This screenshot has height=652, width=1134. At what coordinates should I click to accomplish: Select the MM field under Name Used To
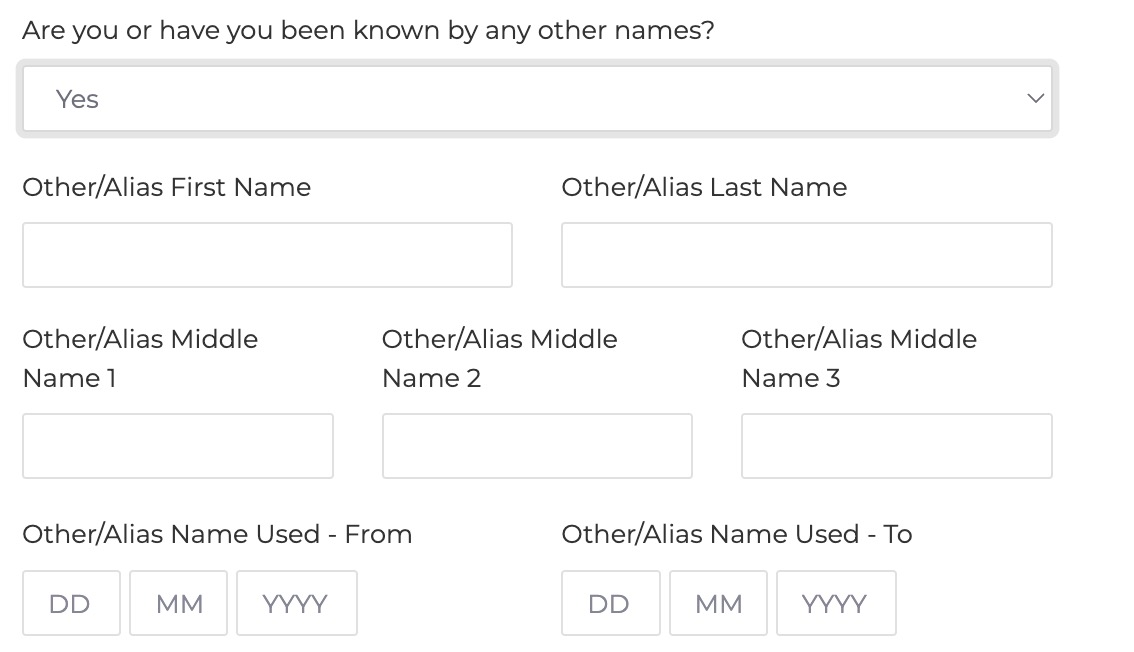tap(718, 602)
